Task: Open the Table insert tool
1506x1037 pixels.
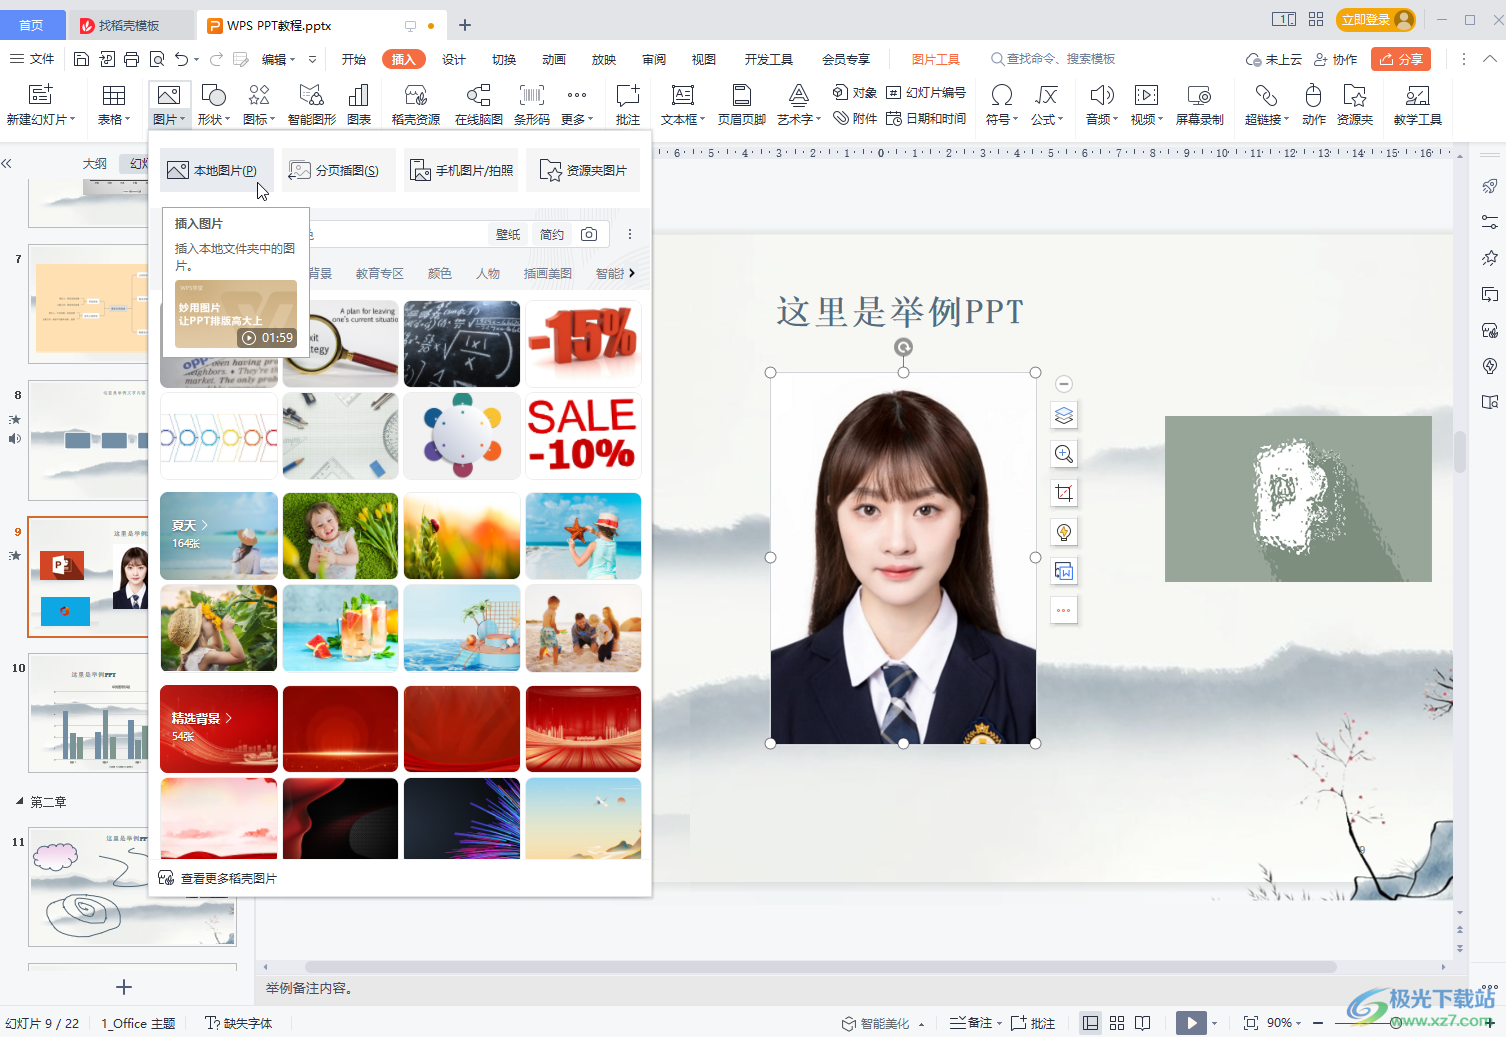Action: pyautogui.click(x=114, y=95)
